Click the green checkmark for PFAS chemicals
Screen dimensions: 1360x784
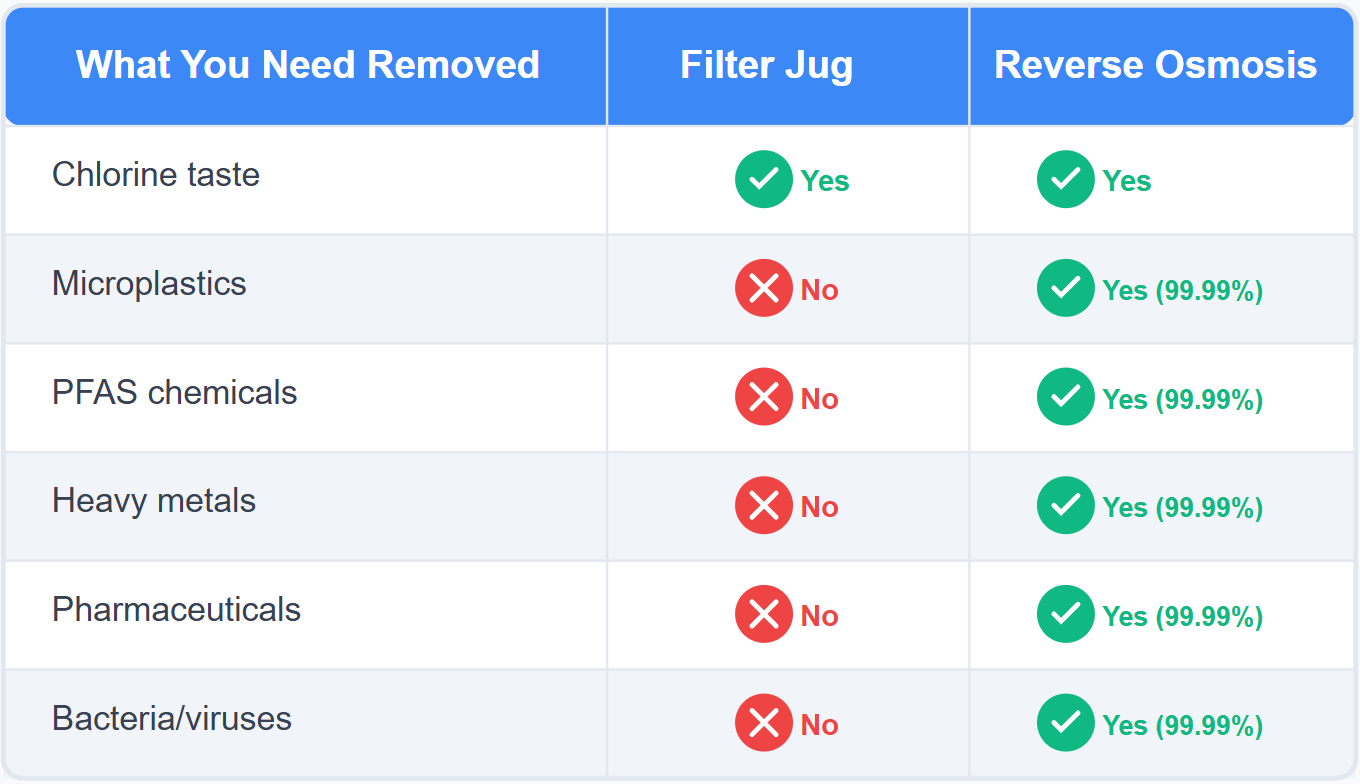1065,398
